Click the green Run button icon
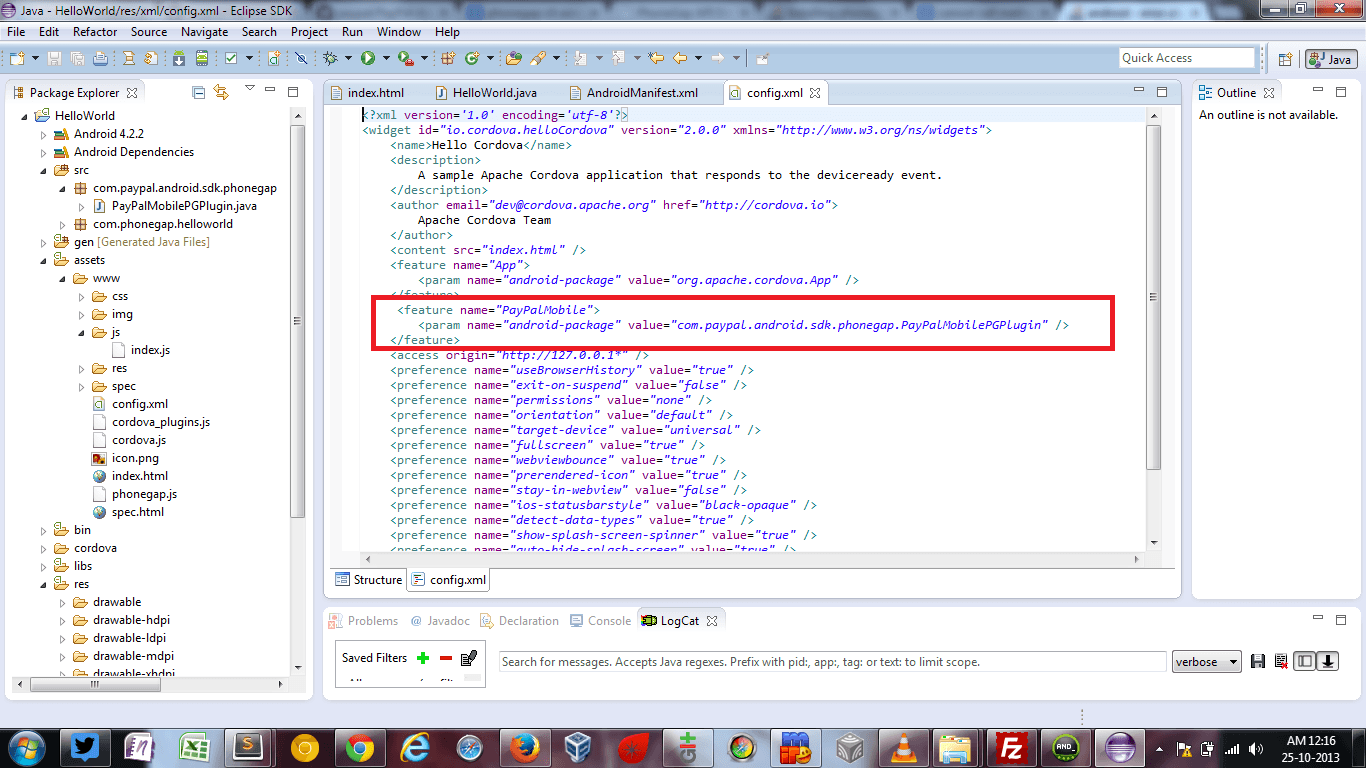 coord(368,59)
